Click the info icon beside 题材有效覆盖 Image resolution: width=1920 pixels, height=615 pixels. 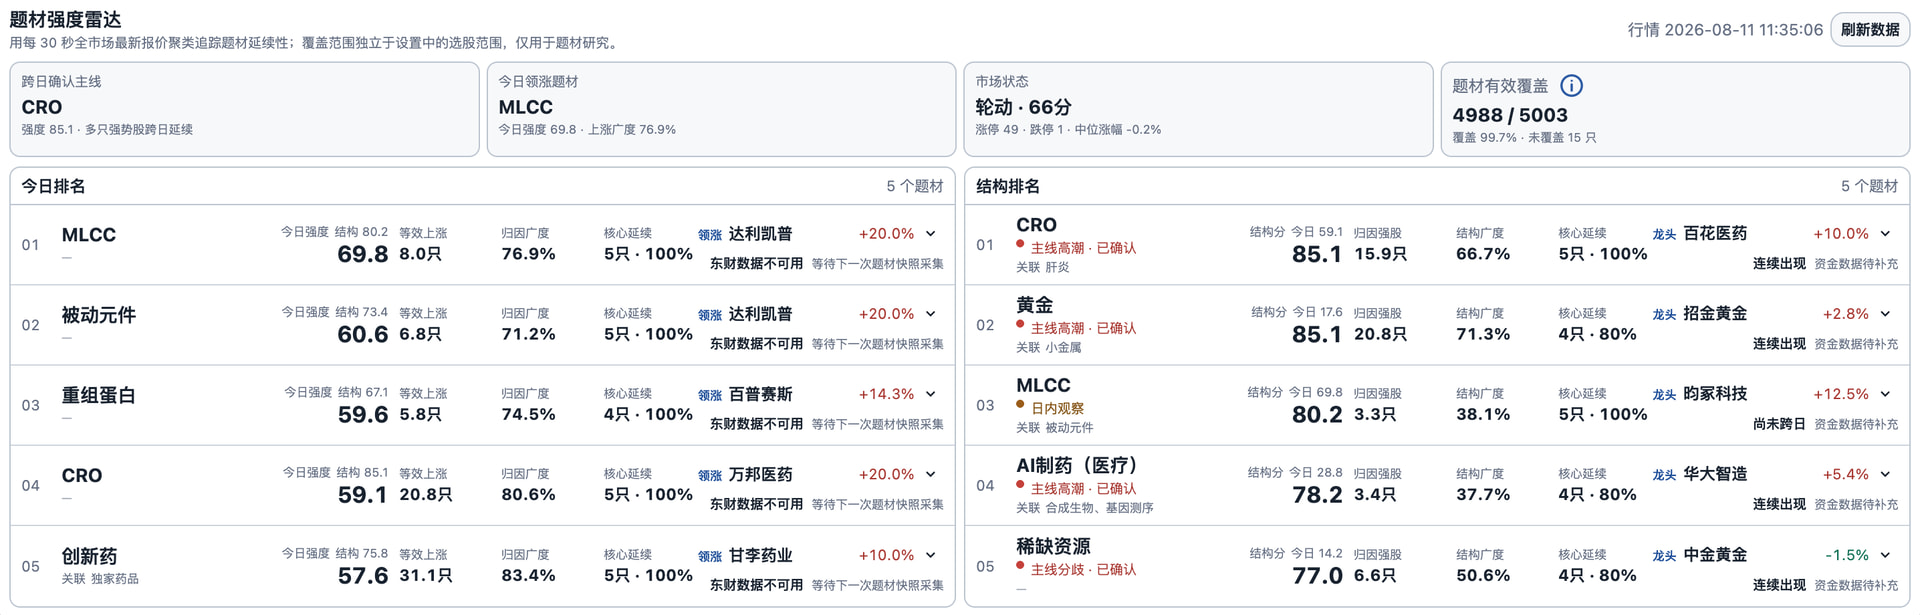(x=1571, y=86)
